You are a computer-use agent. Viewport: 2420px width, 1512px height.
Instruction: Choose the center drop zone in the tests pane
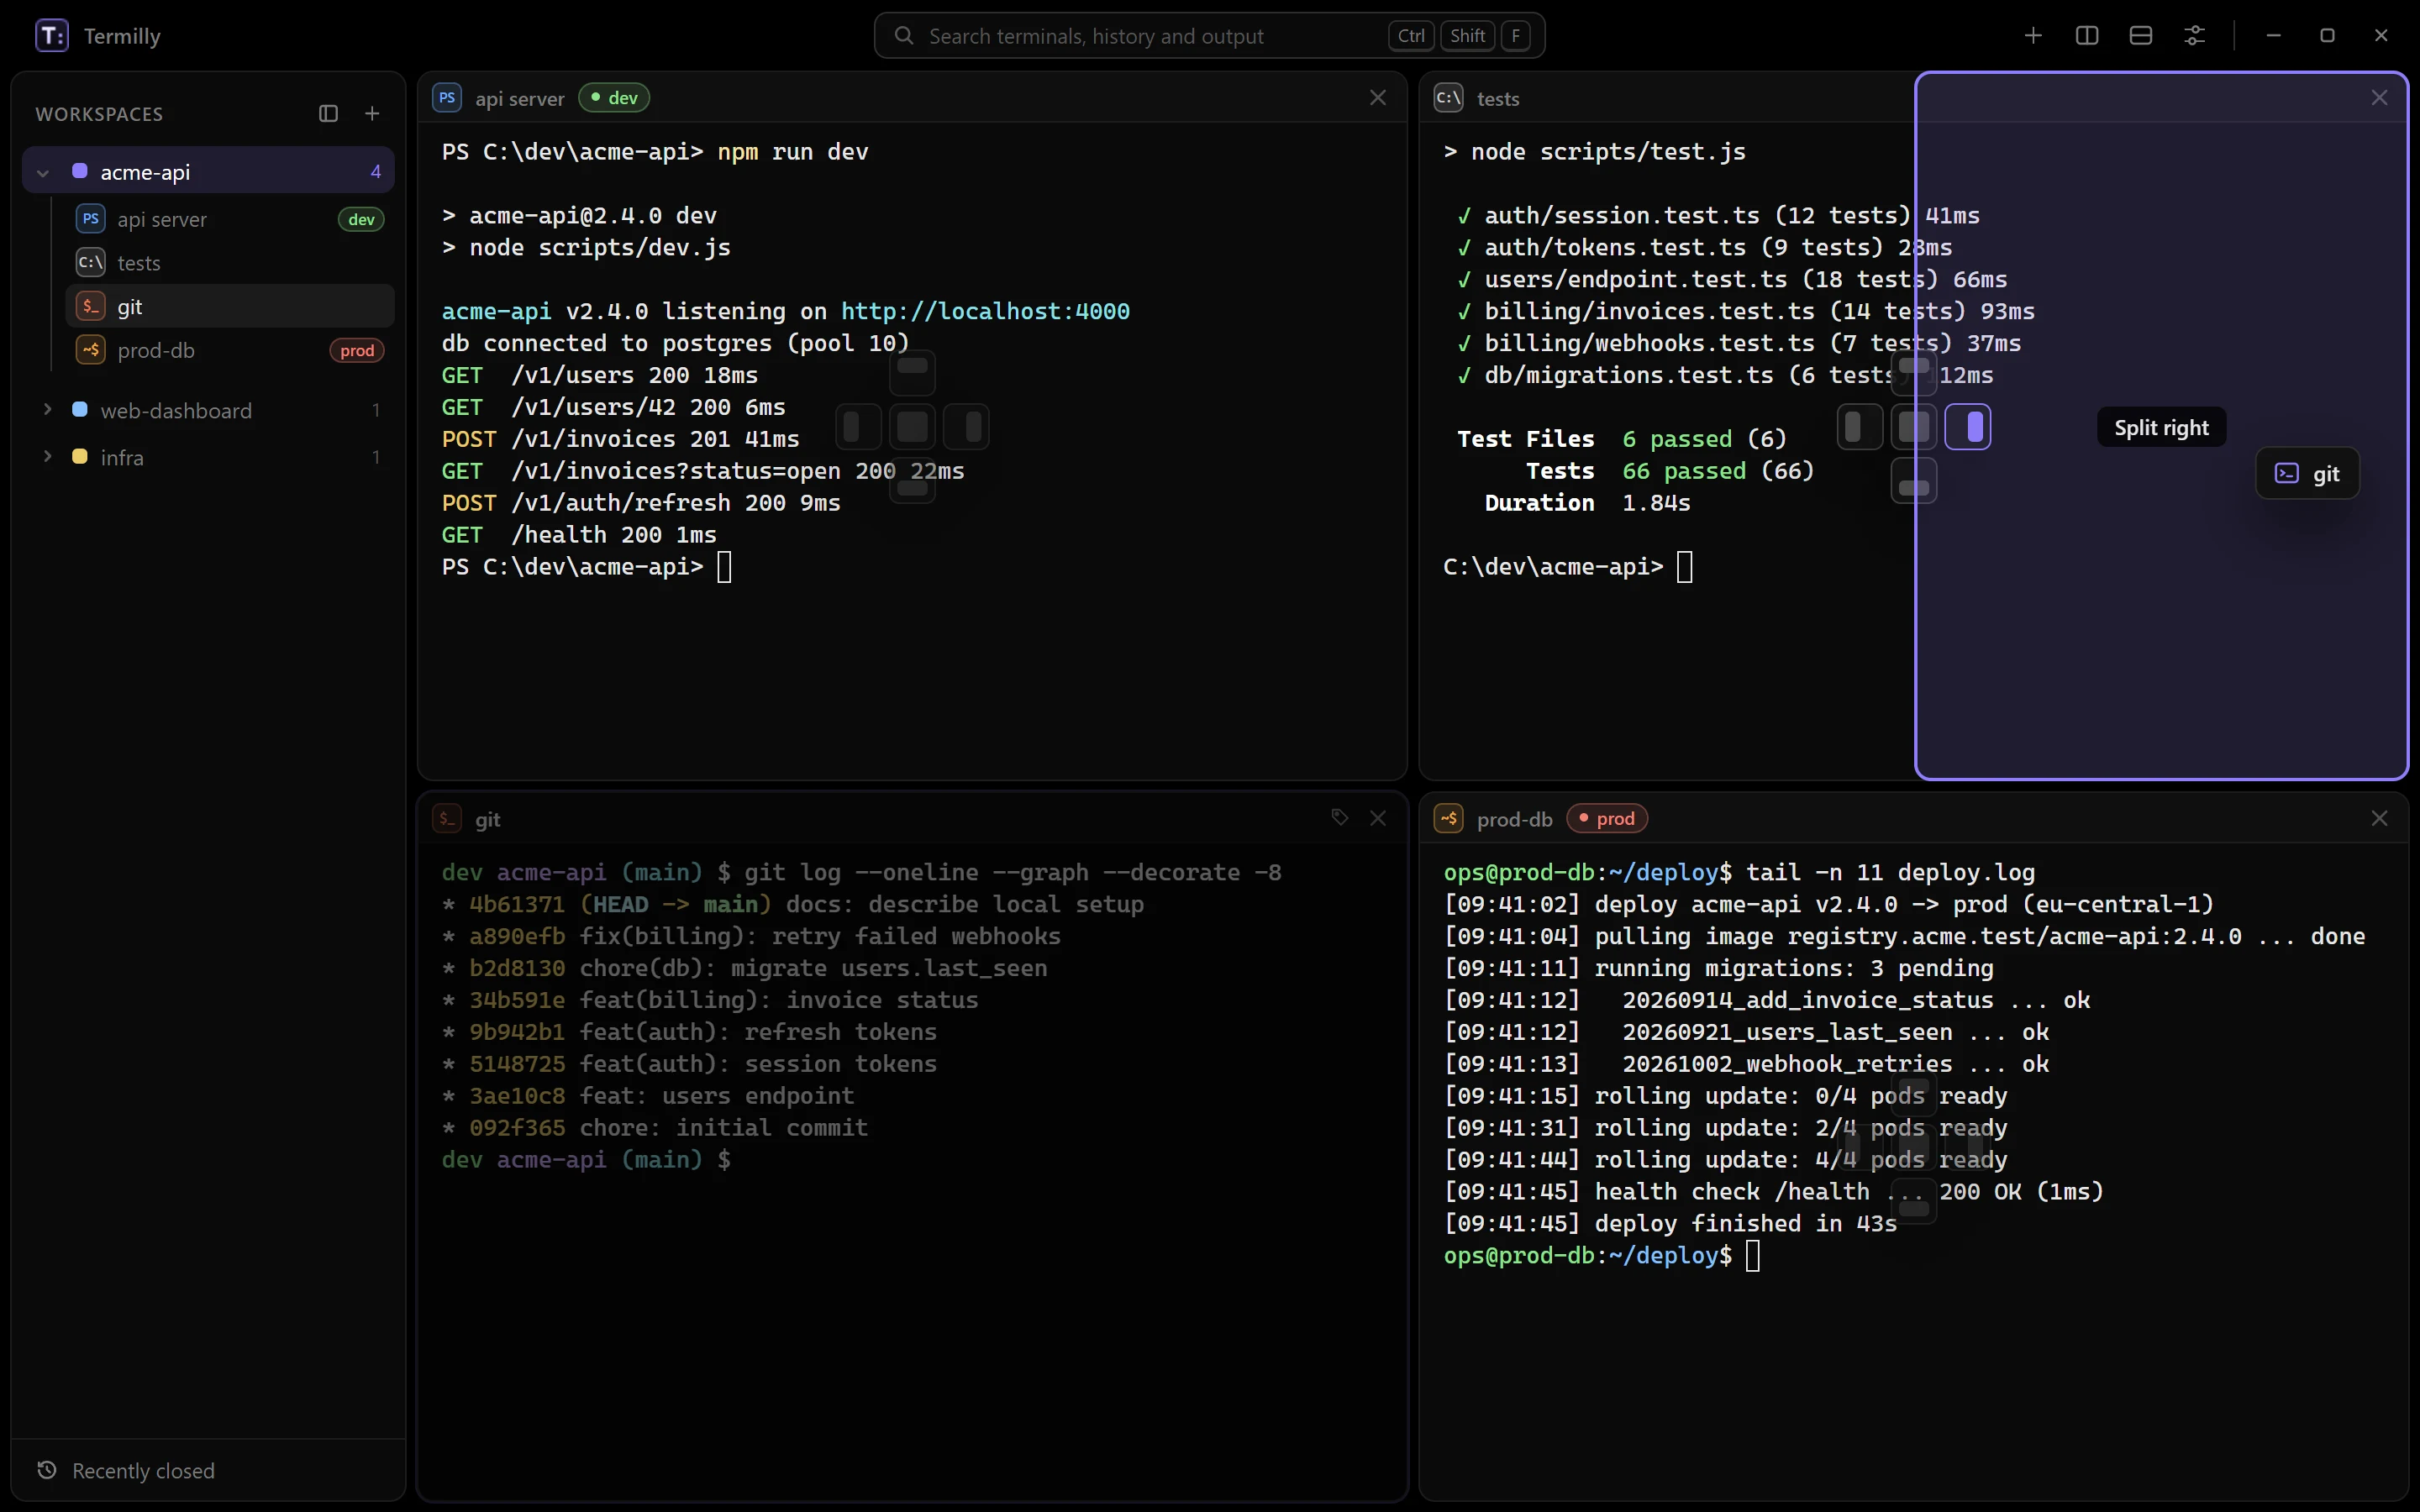(1914, 427)
